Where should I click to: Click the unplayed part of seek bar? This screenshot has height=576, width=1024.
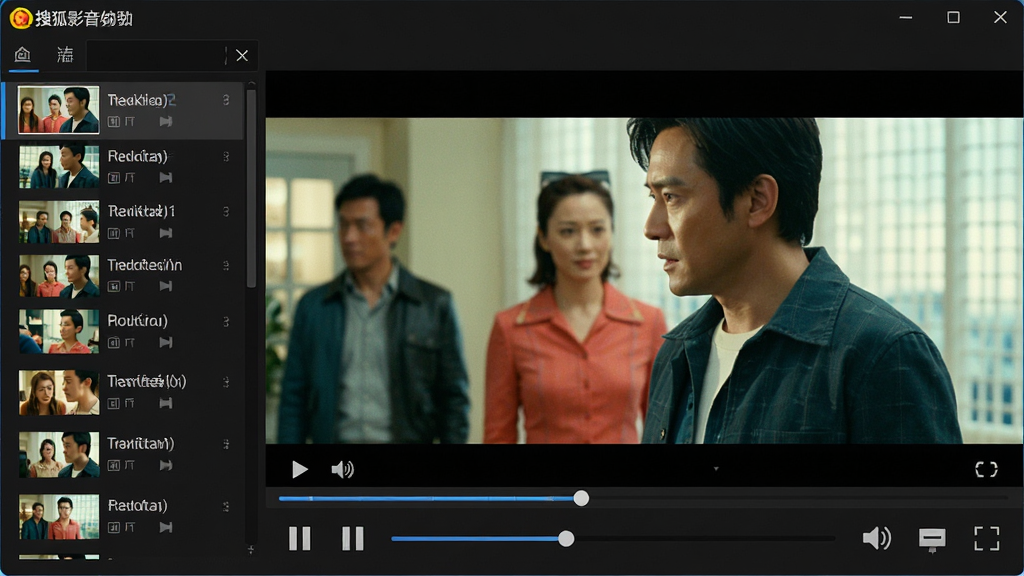[798, 498]
